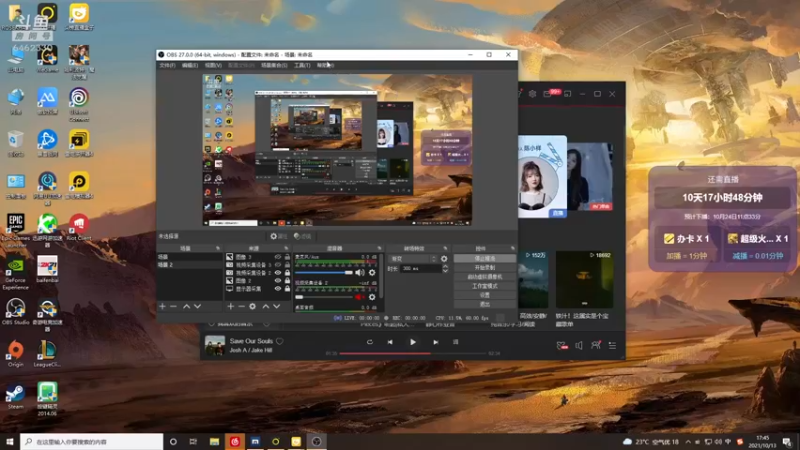Open source 滤镜 filters button
Viewport: 800px width, 450px height.
[303, 236]
